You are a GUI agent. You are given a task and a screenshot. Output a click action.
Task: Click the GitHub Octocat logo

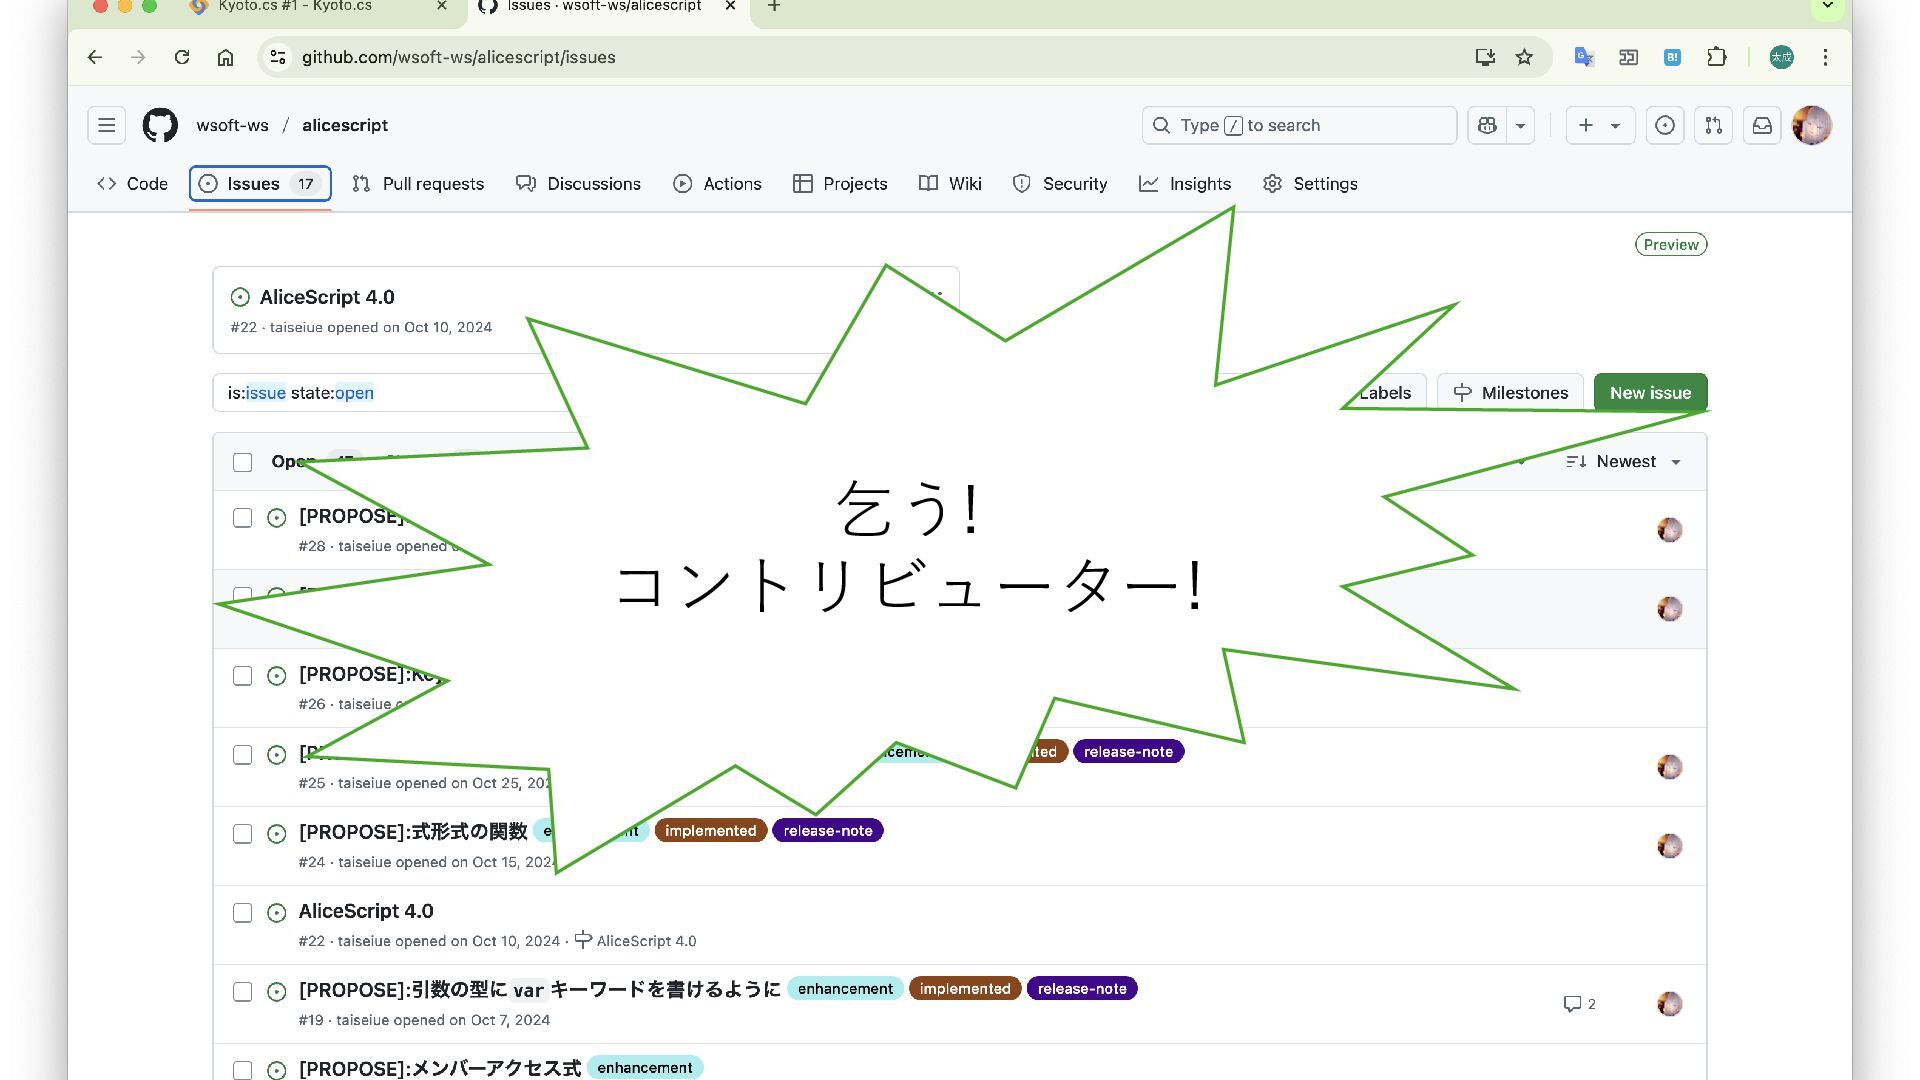160,125
